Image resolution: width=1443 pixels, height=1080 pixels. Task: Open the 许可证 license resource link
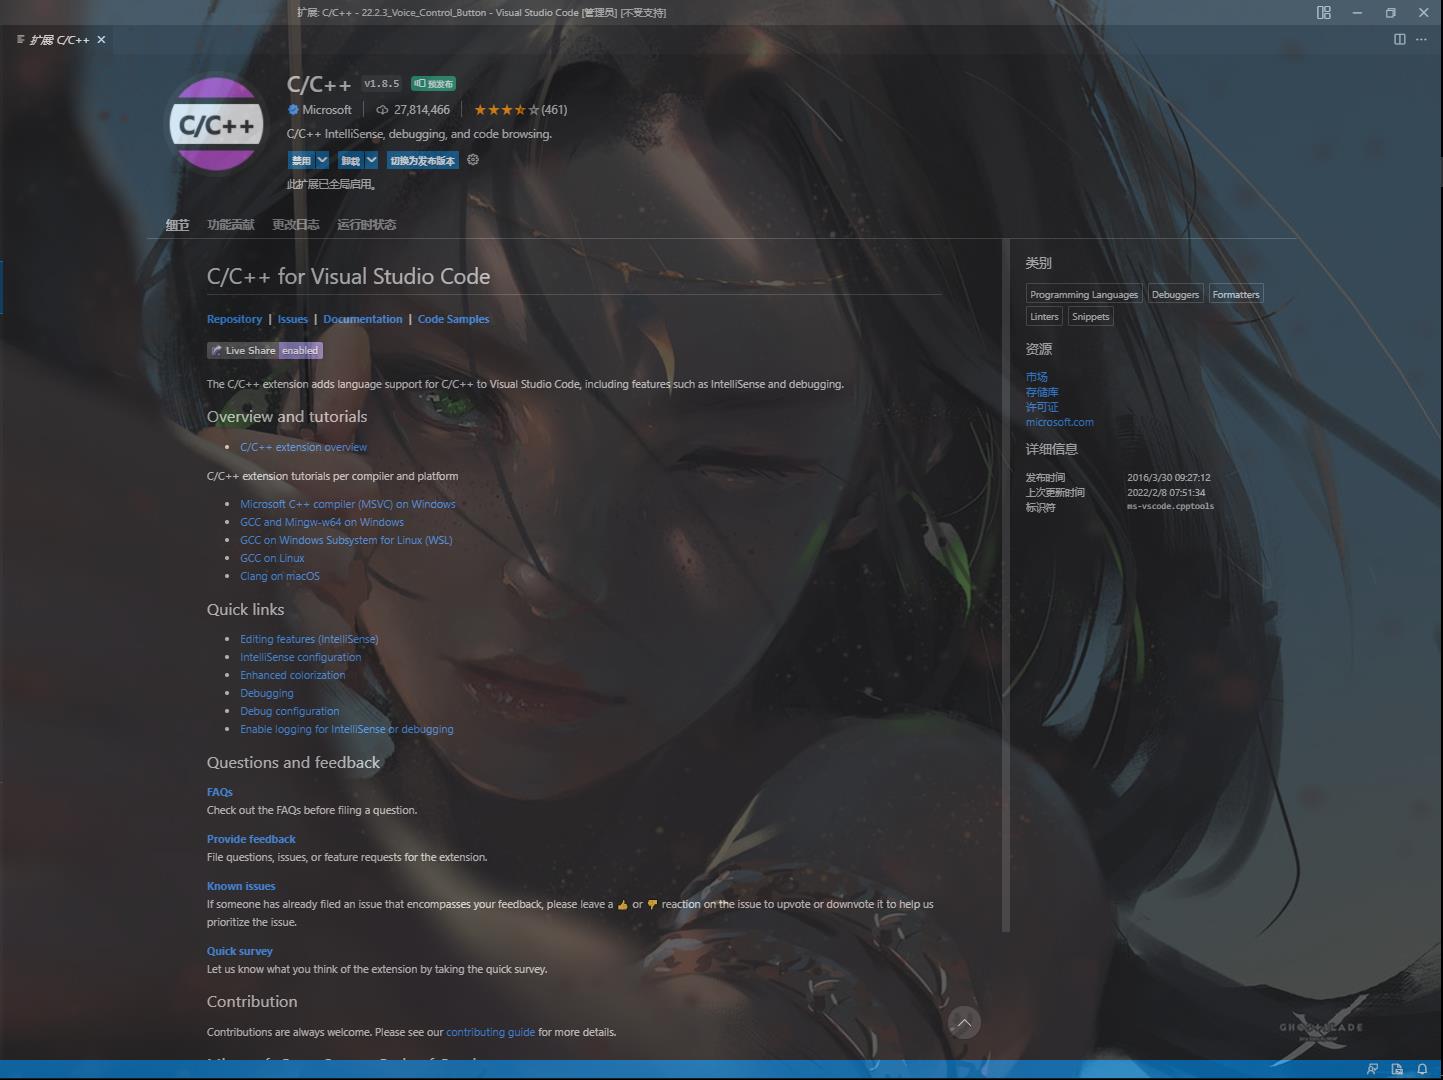click(x=1042, y=407)
